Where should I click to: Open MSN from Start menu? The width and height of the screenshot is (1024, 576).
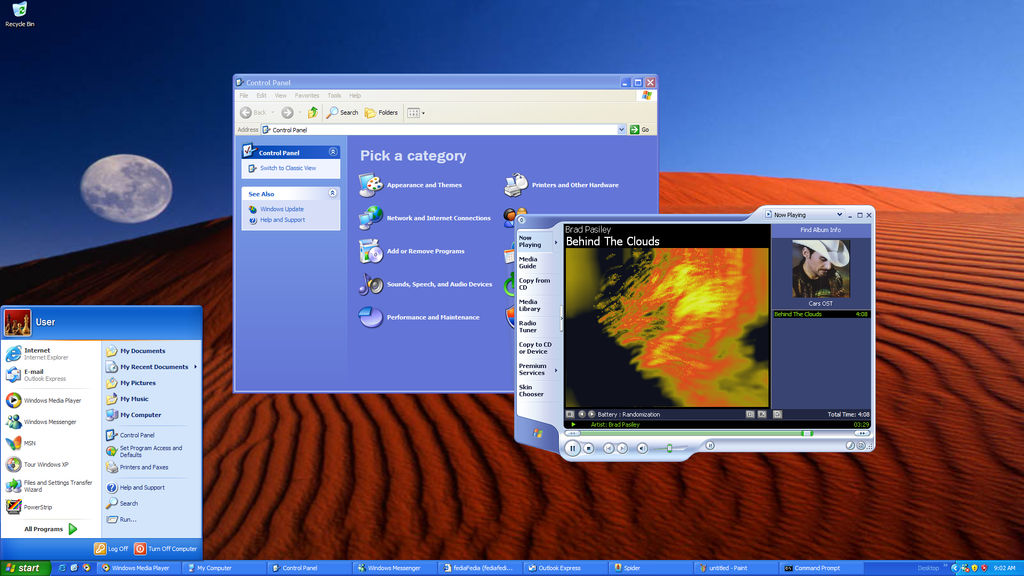[51, 443]
